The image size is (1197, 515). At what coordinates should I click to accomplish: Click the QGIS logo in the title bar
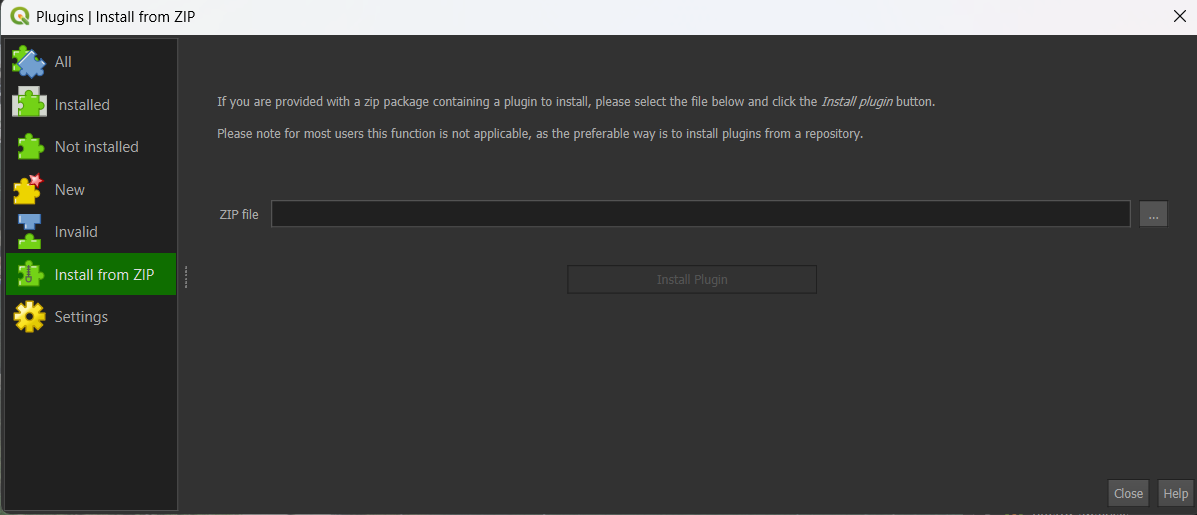pos(20,15)
